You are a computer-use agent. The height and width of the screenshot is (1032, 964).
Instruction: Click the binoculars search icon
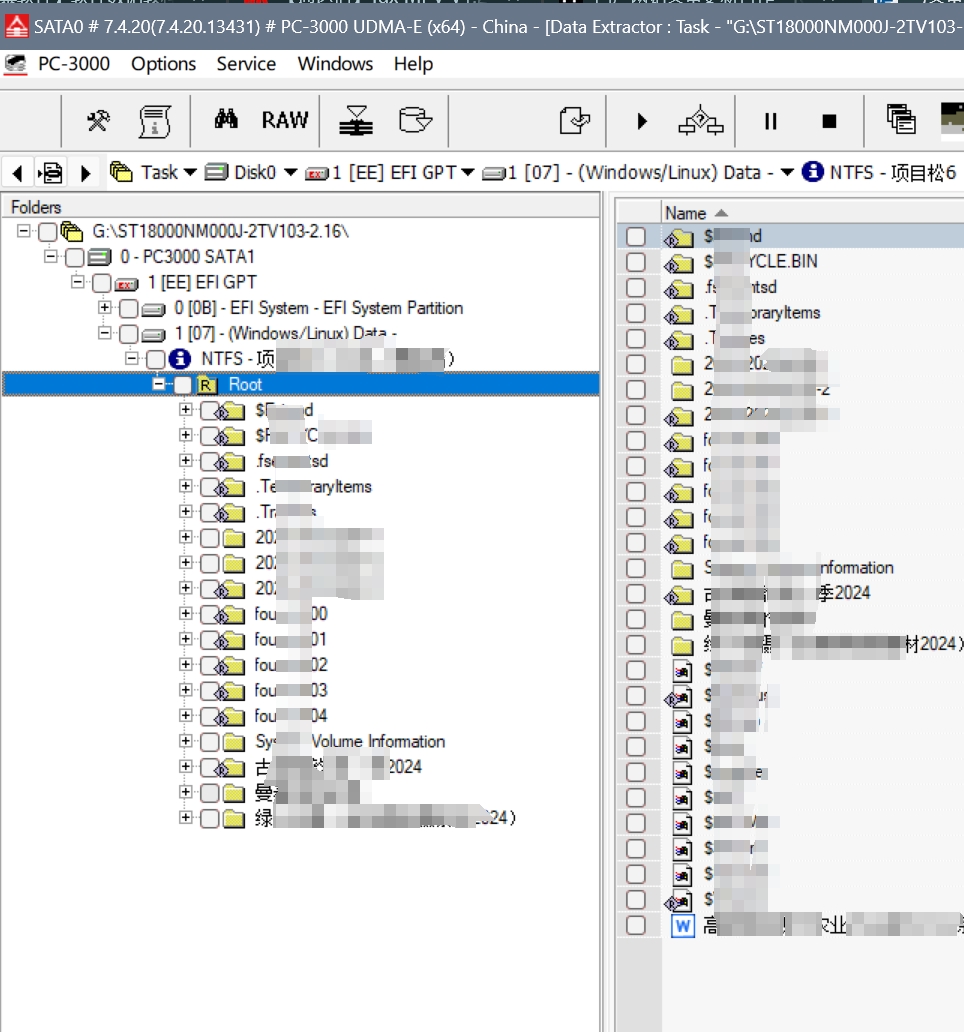click(x=226, y=120)
